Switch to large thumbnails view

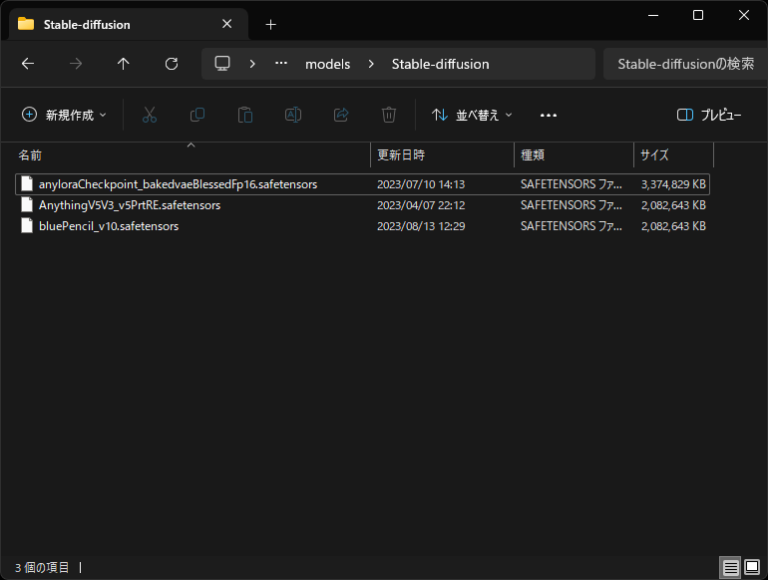click(x=752, y=567)
